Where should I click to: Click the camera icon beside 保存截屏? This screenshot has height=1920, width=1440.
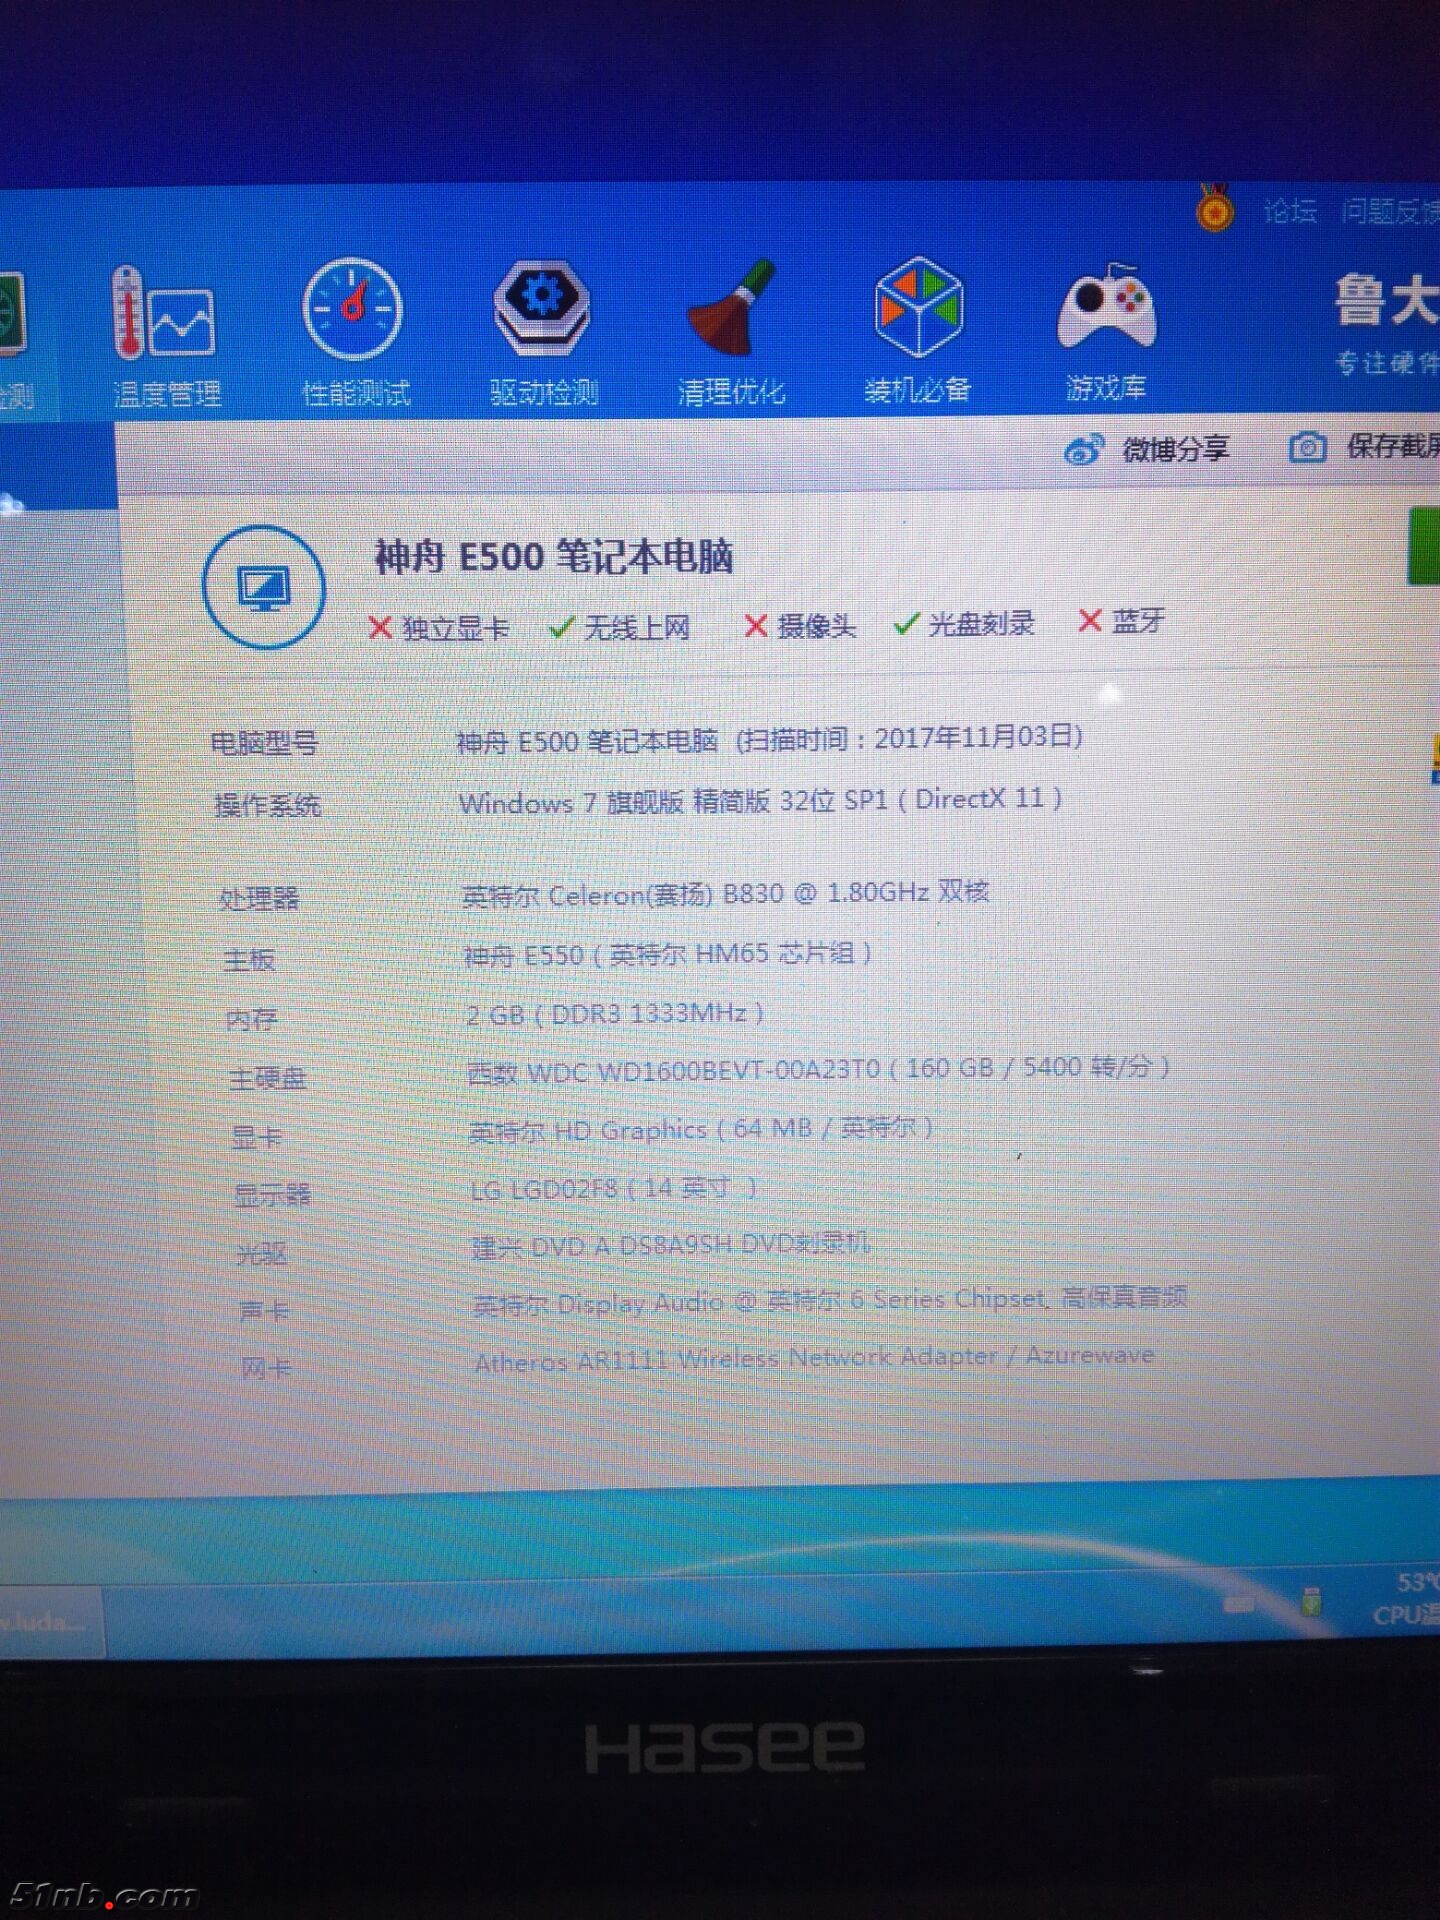click(x=1307, y=447)
